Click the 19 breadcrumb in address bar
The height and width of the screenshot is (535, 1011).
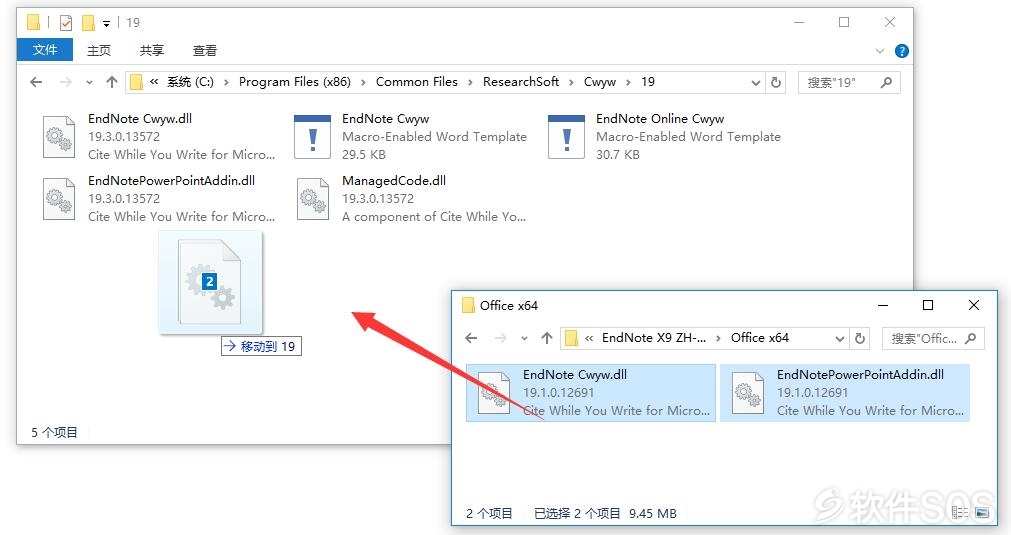pyautogui.click(x=647, y=82)
